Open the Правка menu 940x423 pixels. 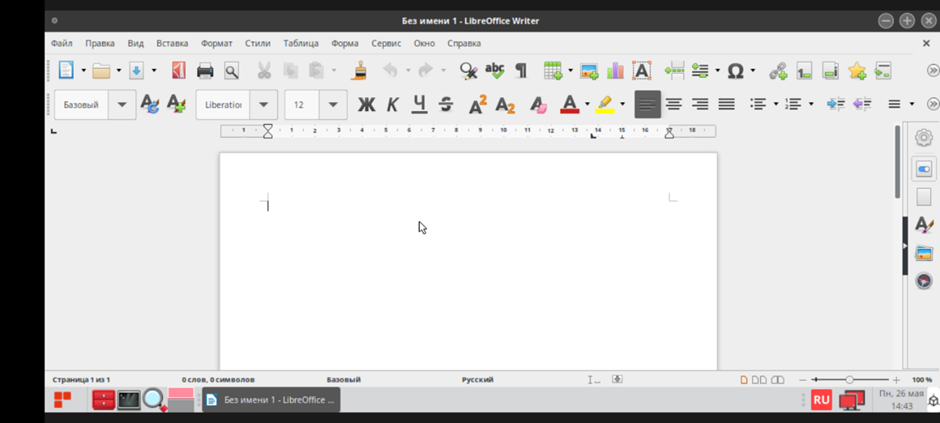pos(100,43)
